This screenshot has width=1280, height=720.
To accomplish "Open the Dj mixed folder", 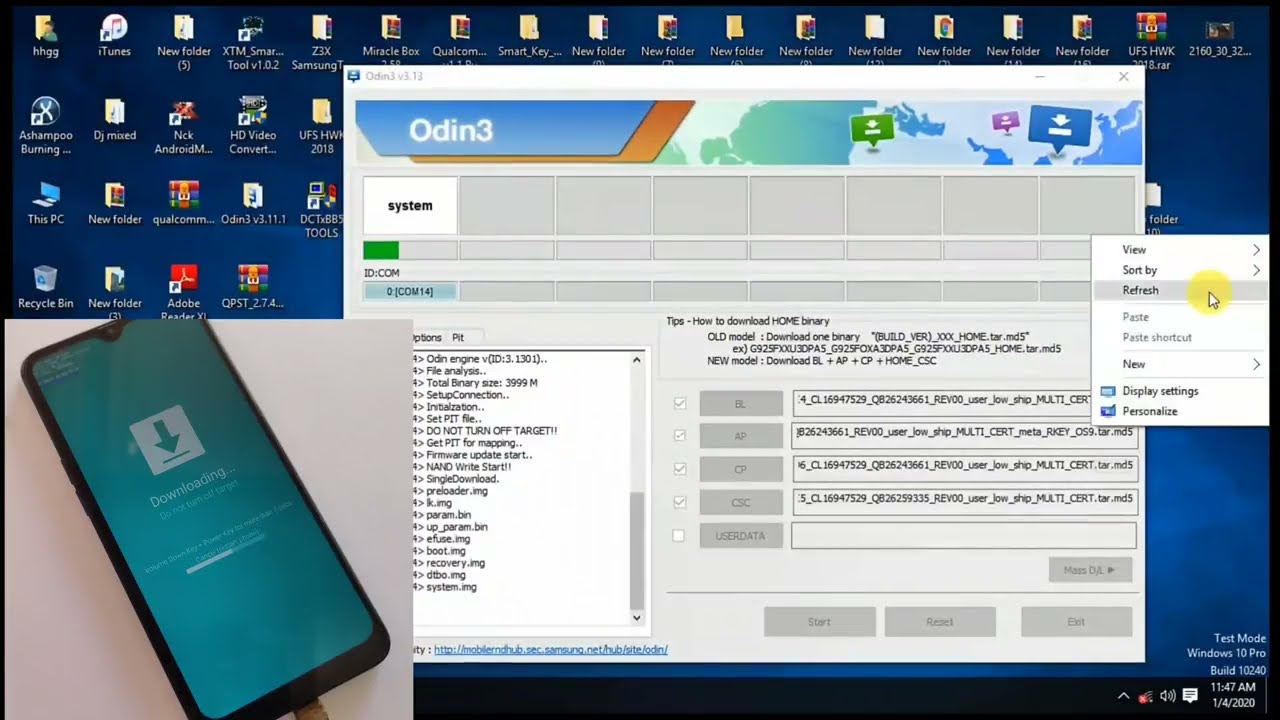I will coord(114,119).
